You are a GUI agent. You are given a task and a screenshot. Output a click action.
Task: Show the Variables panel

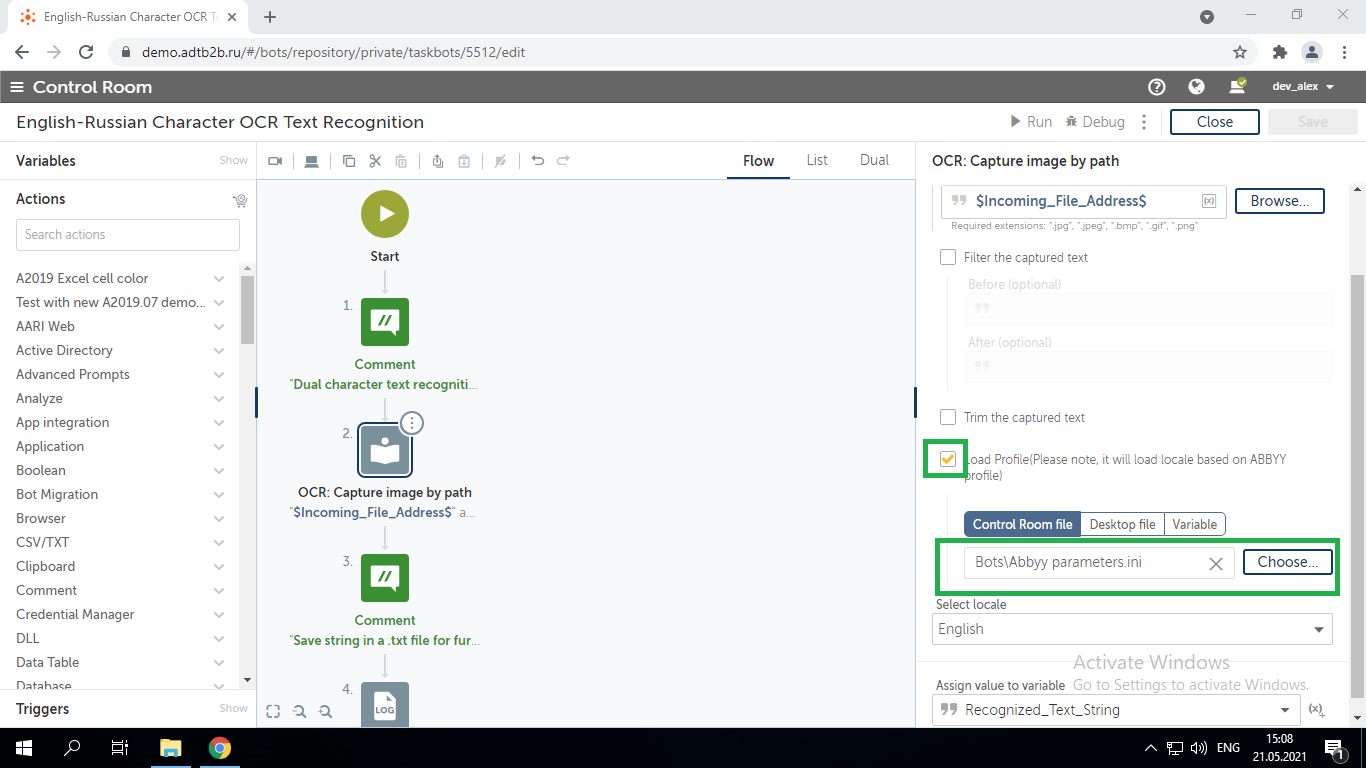click(233, 160)
